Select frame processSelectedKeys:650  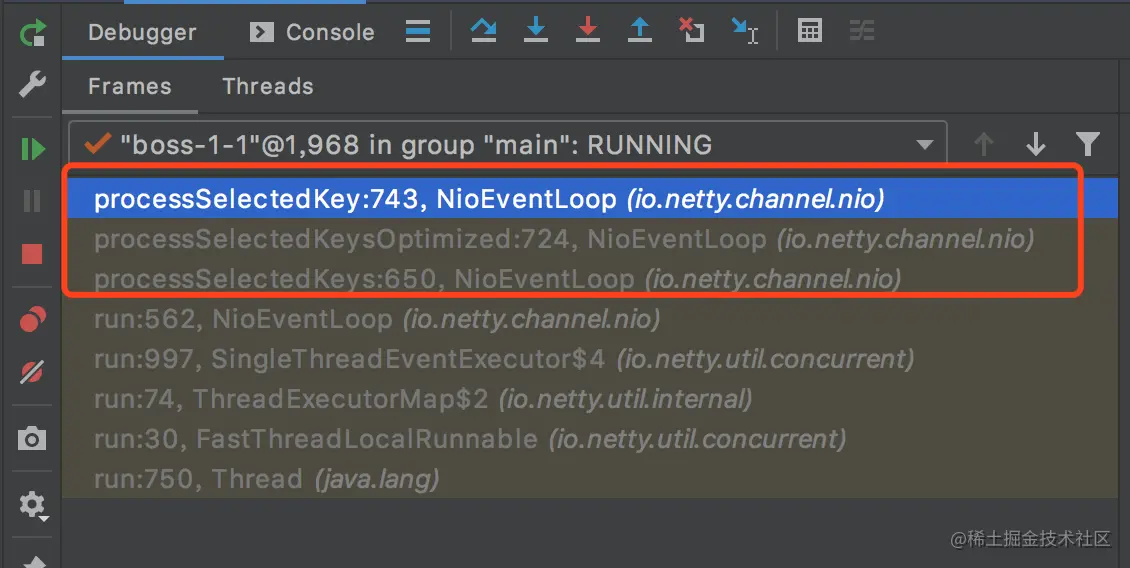point(590,279)
